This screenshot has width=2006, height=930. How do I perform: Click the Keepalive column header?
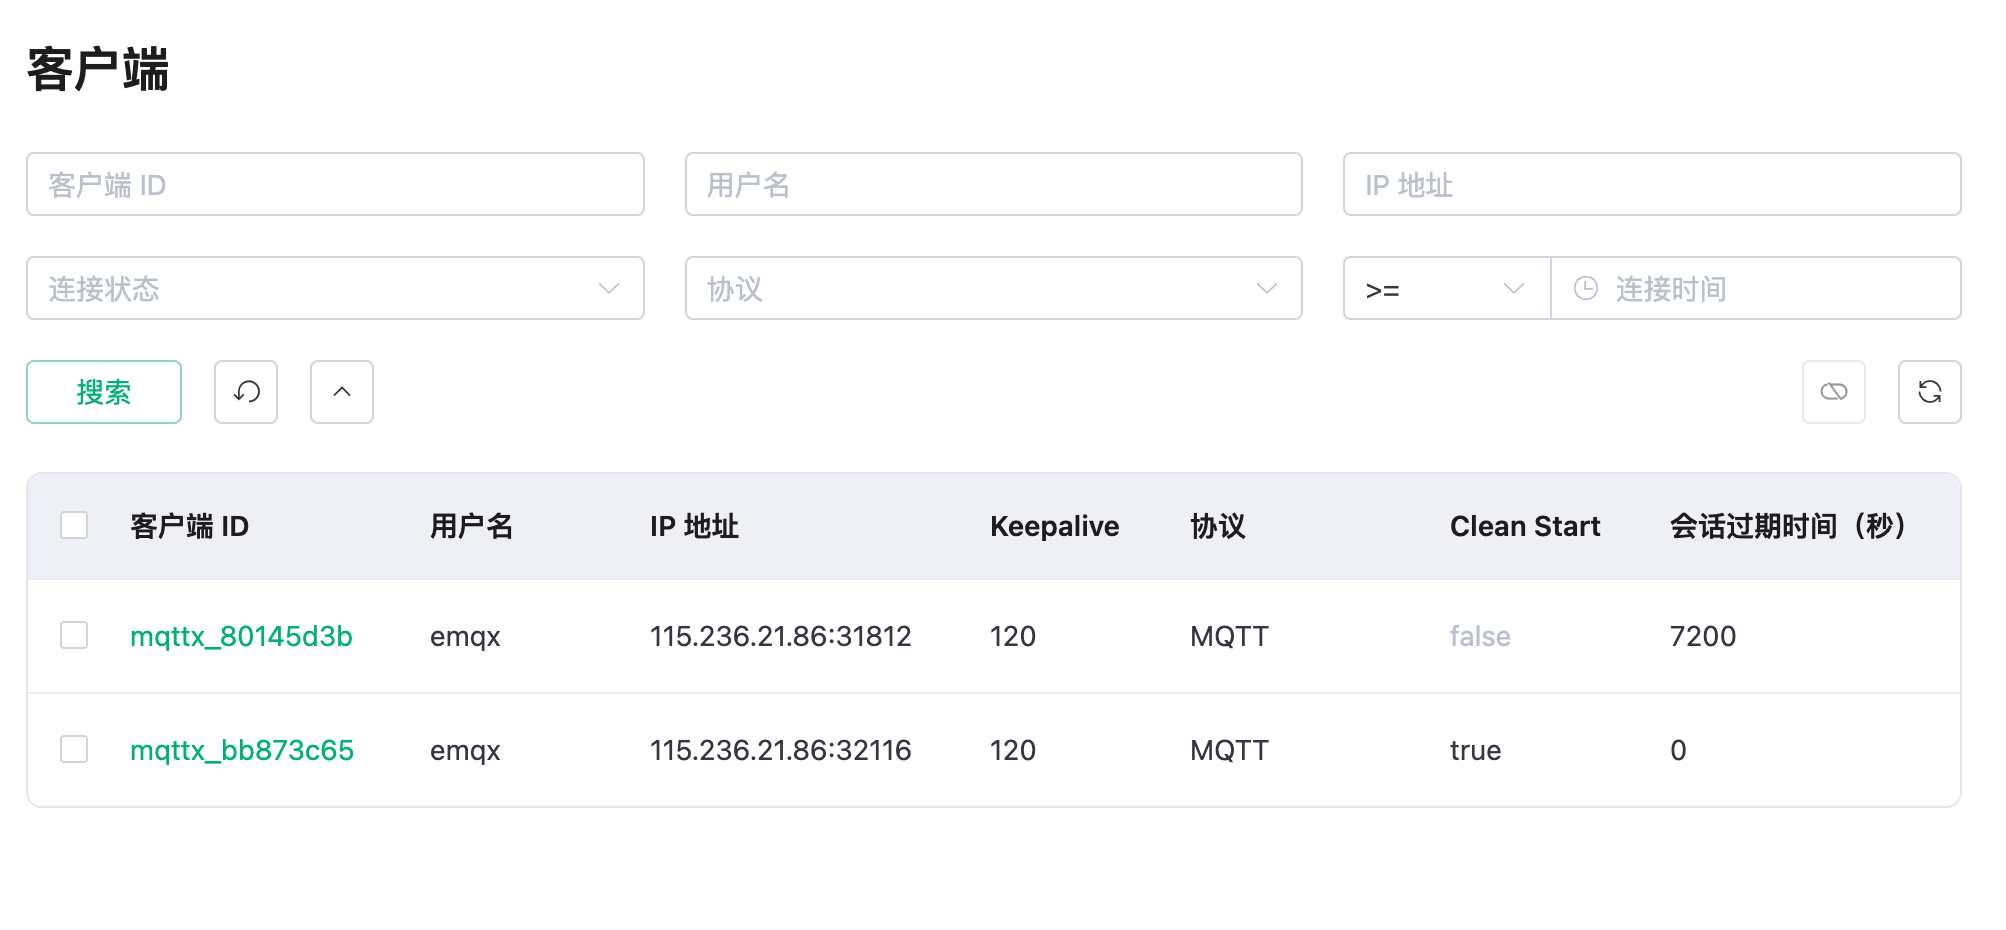(x=1054, y=526)
